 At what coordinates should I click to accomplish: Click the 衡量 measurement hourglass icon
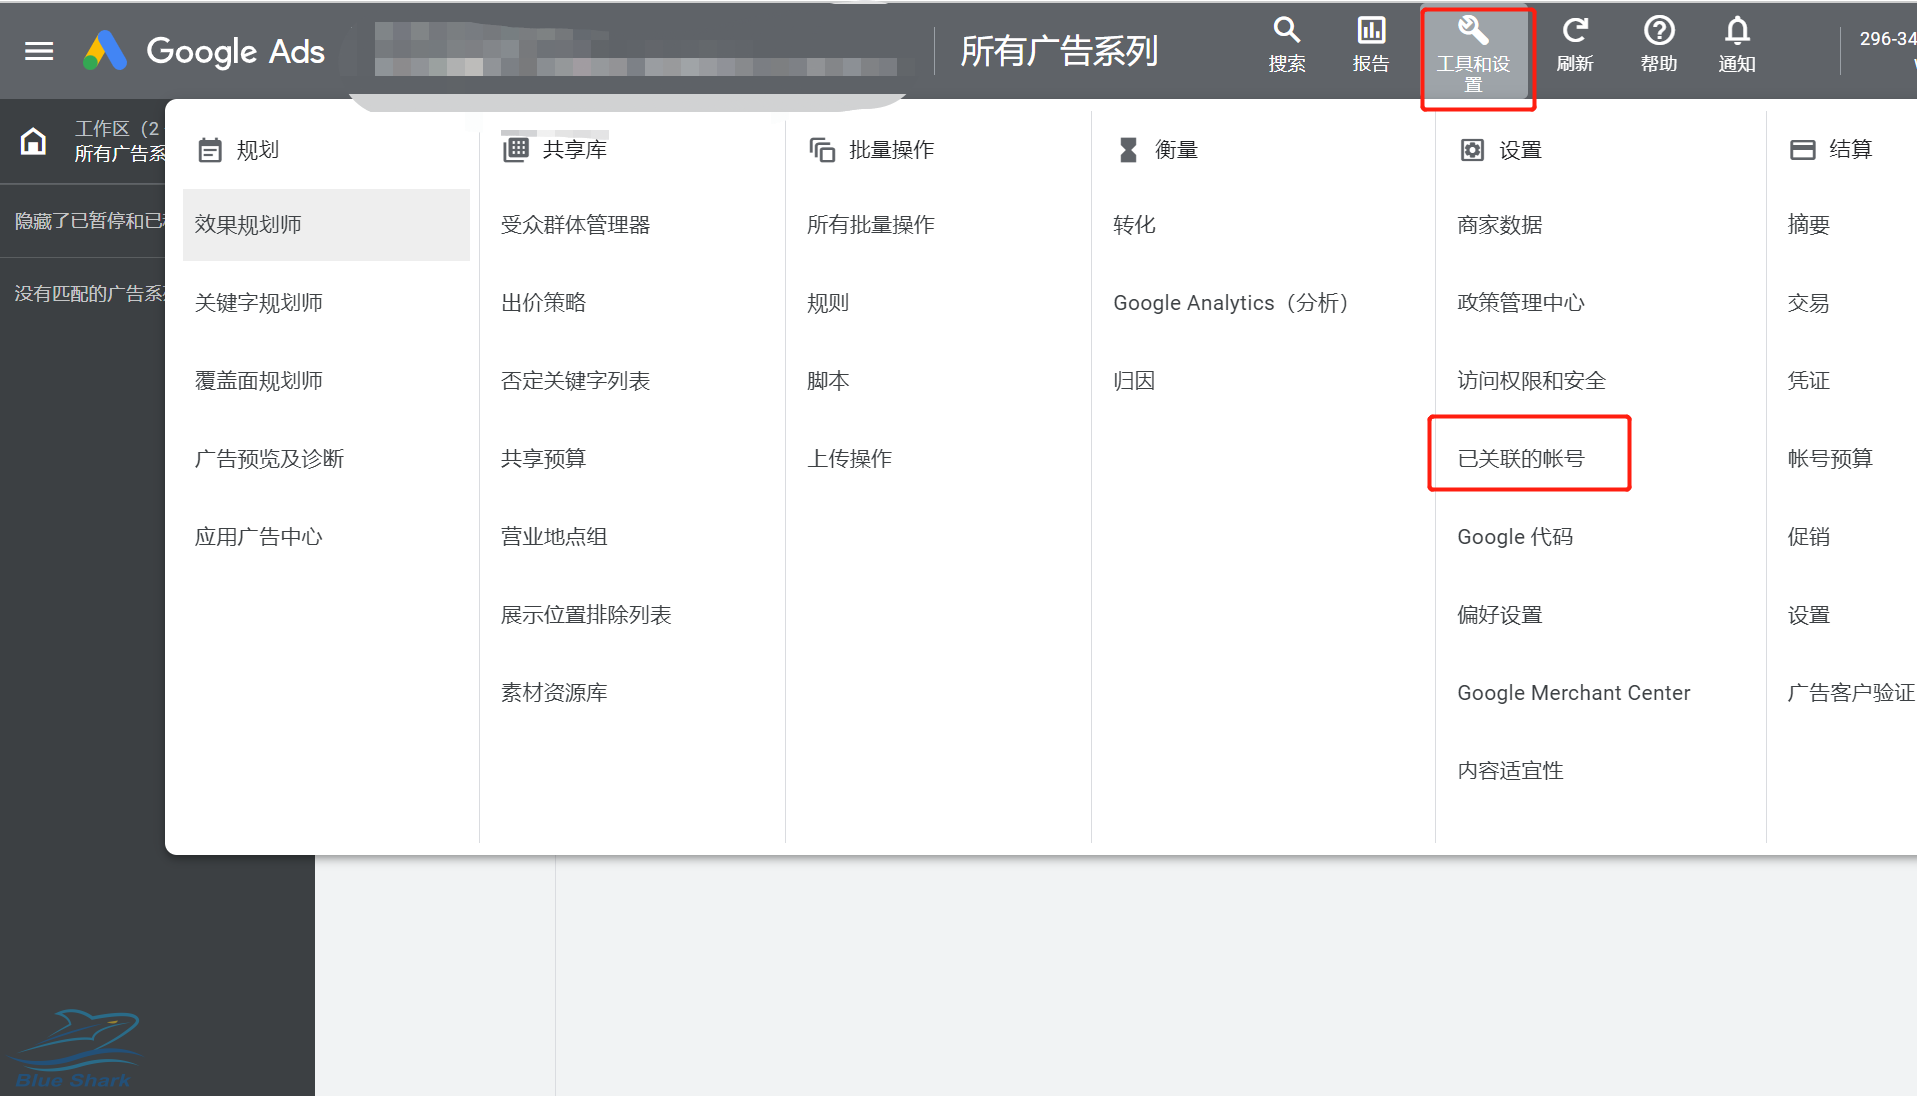(1128, 150)
